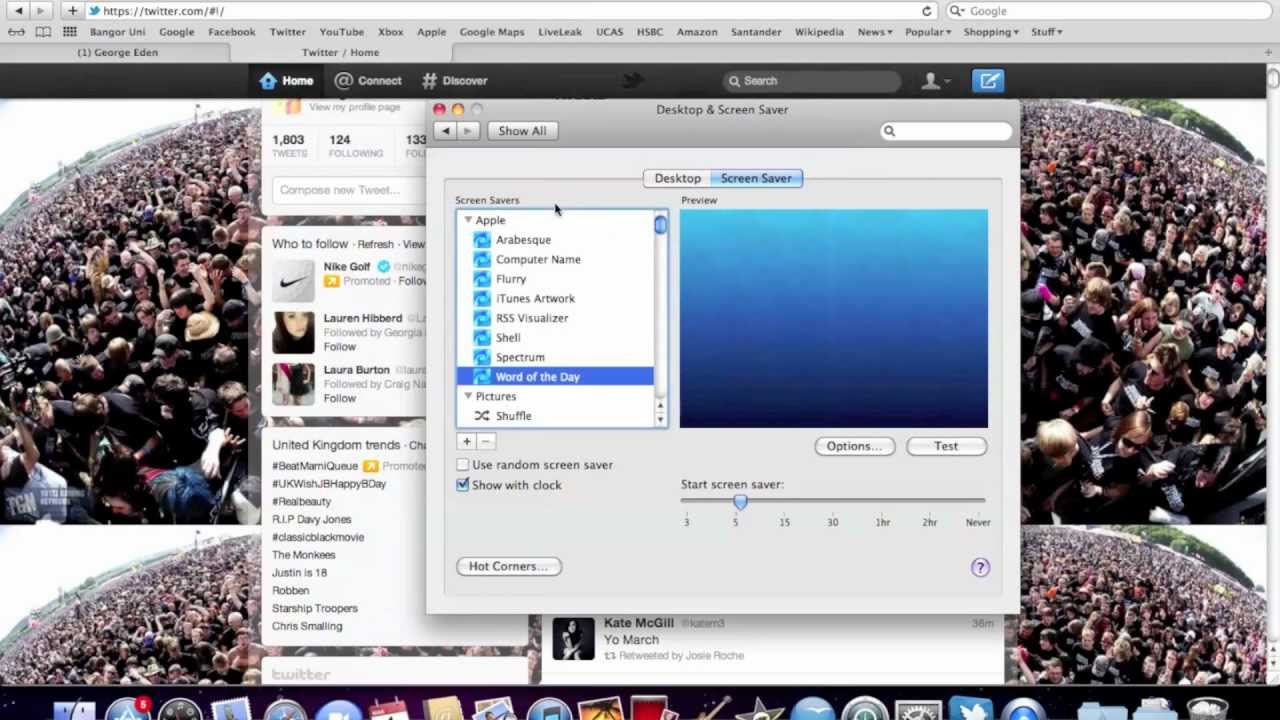Select the Screen Saver tab
The height and width of the screenshot is (720, 1280).
[756, 178]
